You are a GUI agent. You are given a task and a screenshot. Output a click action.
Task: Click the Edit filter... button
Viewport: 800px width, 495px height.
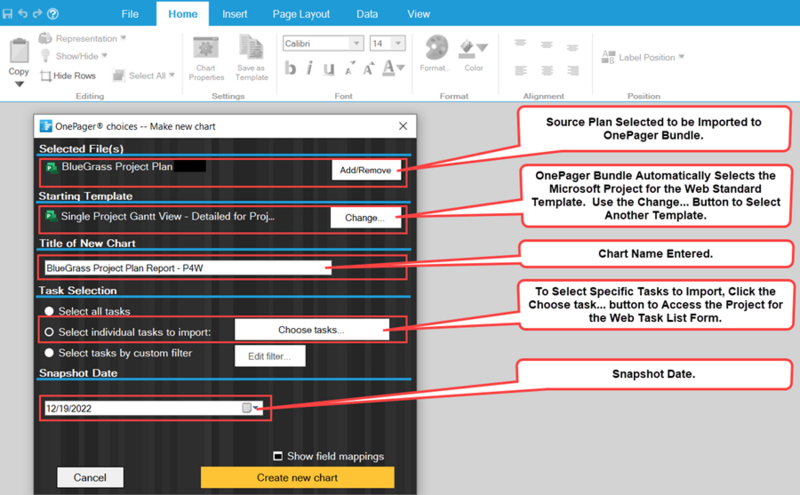pyautogui.click(x=270, y=356)
